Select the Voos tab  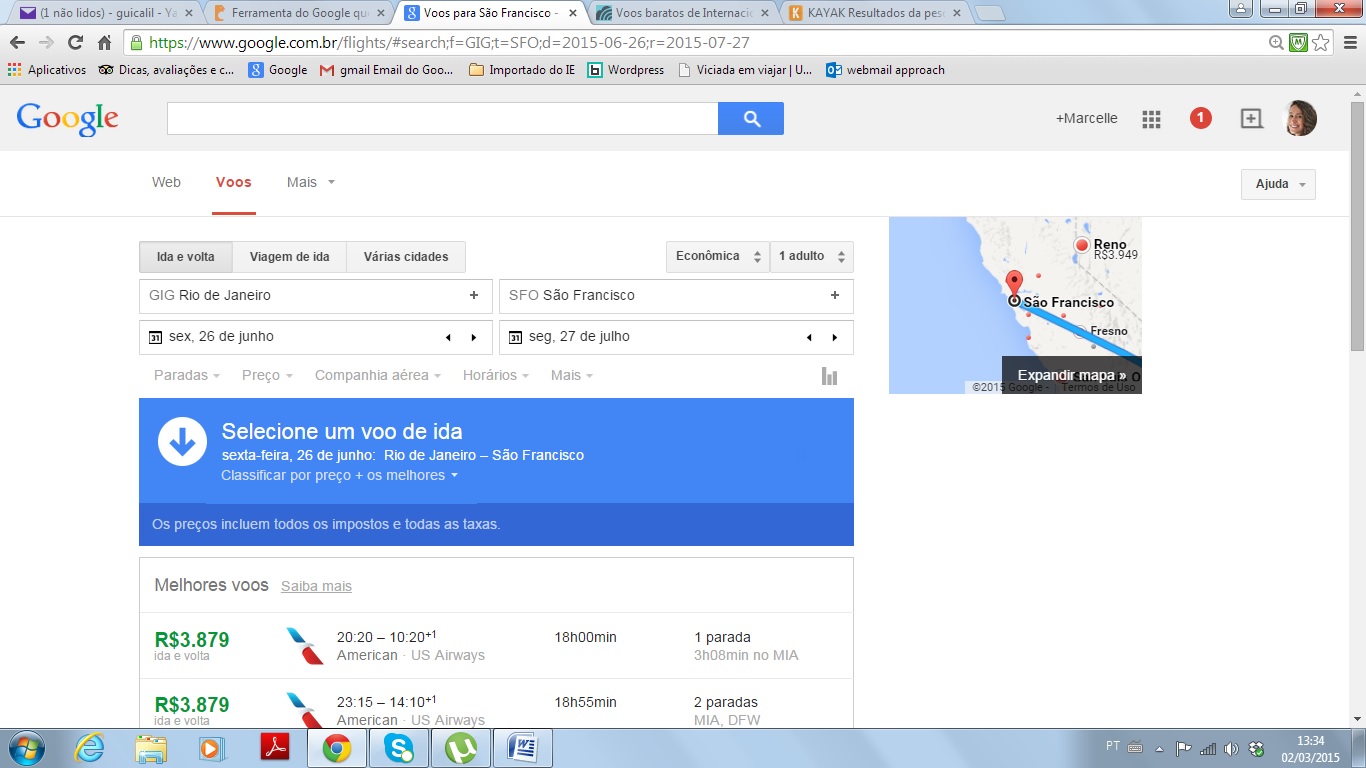pyautogui.click(x=234, y=182)
